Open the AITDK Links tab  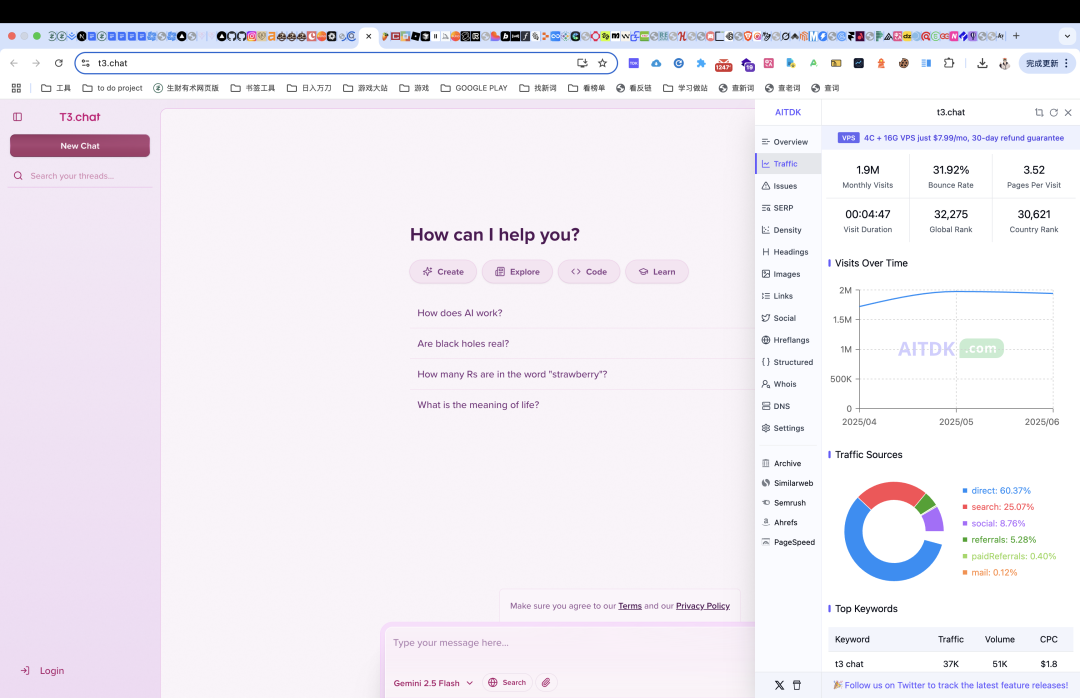pos(788,296)
